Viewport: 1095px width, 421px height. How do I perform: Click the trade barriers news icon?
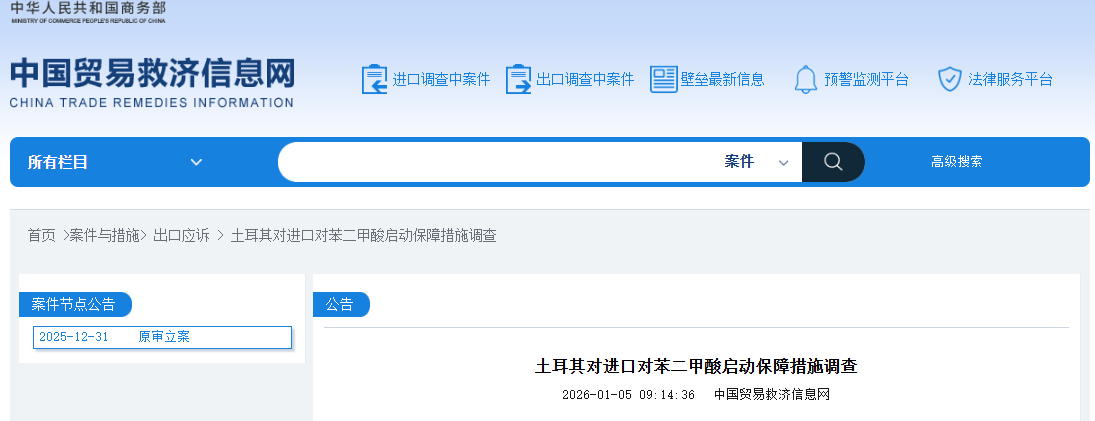coord(663,79)
